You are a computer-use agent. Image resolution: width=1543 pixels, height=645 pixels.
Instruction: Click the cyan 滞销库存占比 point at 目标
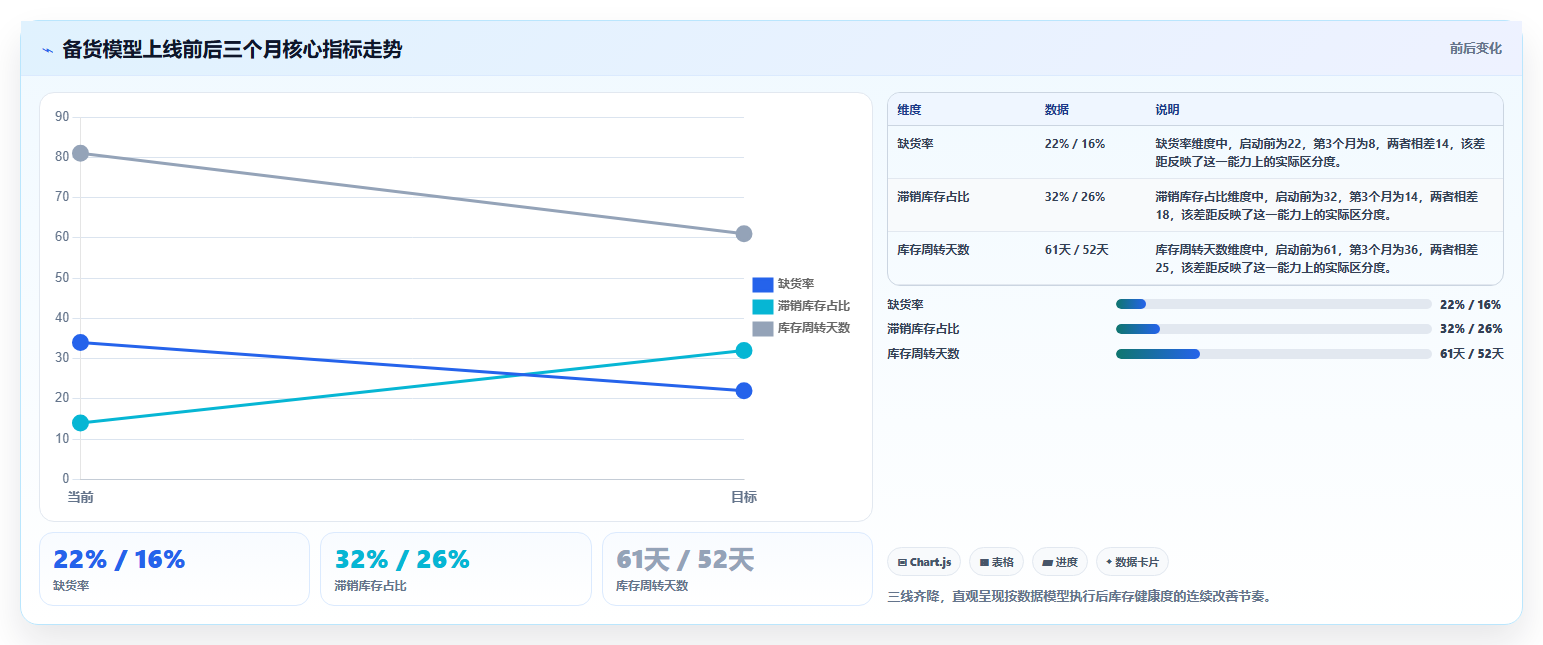click(x=744, y=350)
